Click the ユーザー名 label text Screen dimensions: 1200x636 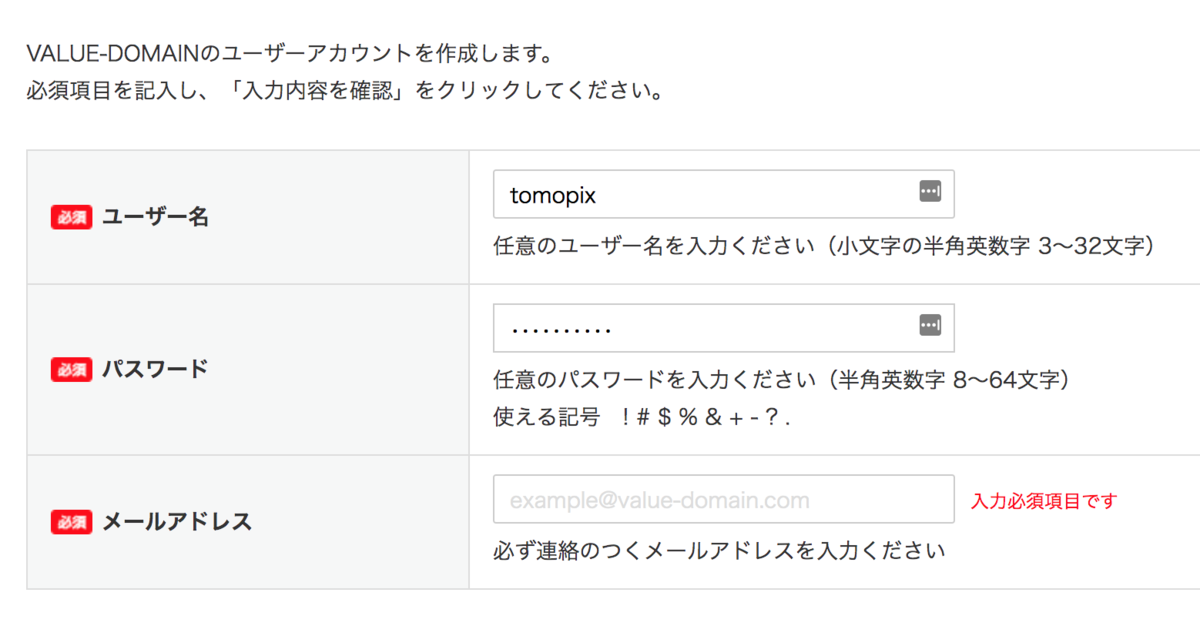155,217
